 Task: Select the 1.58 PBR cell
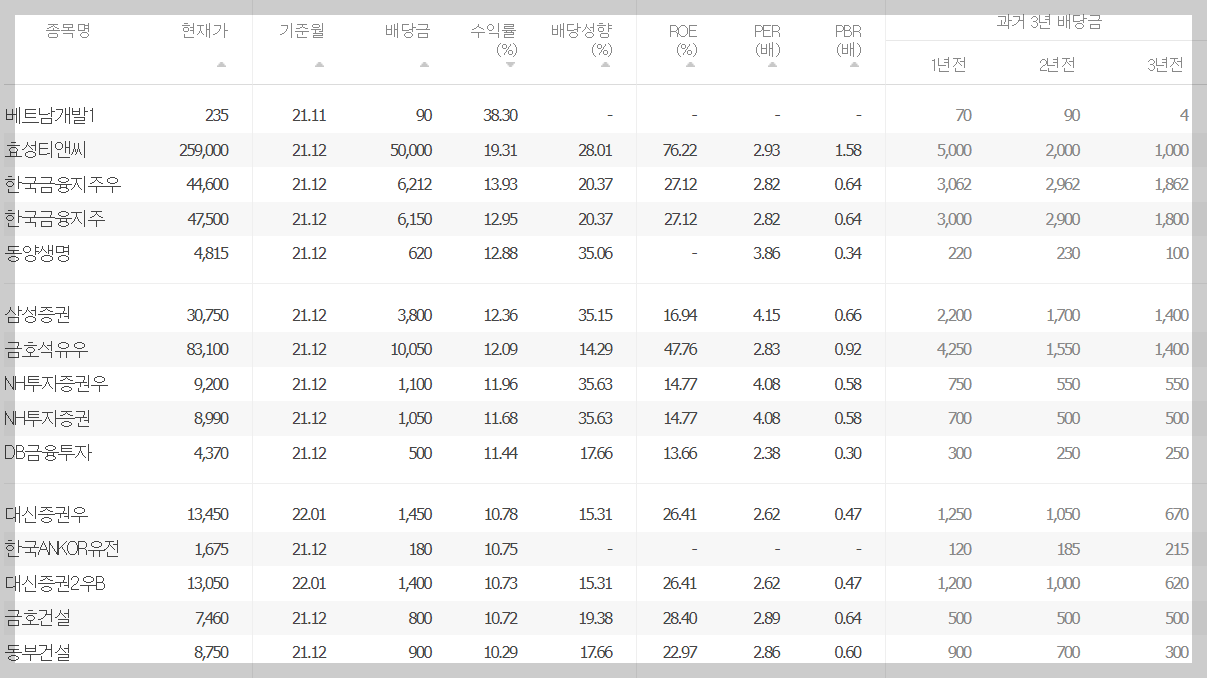click(847, 151)
